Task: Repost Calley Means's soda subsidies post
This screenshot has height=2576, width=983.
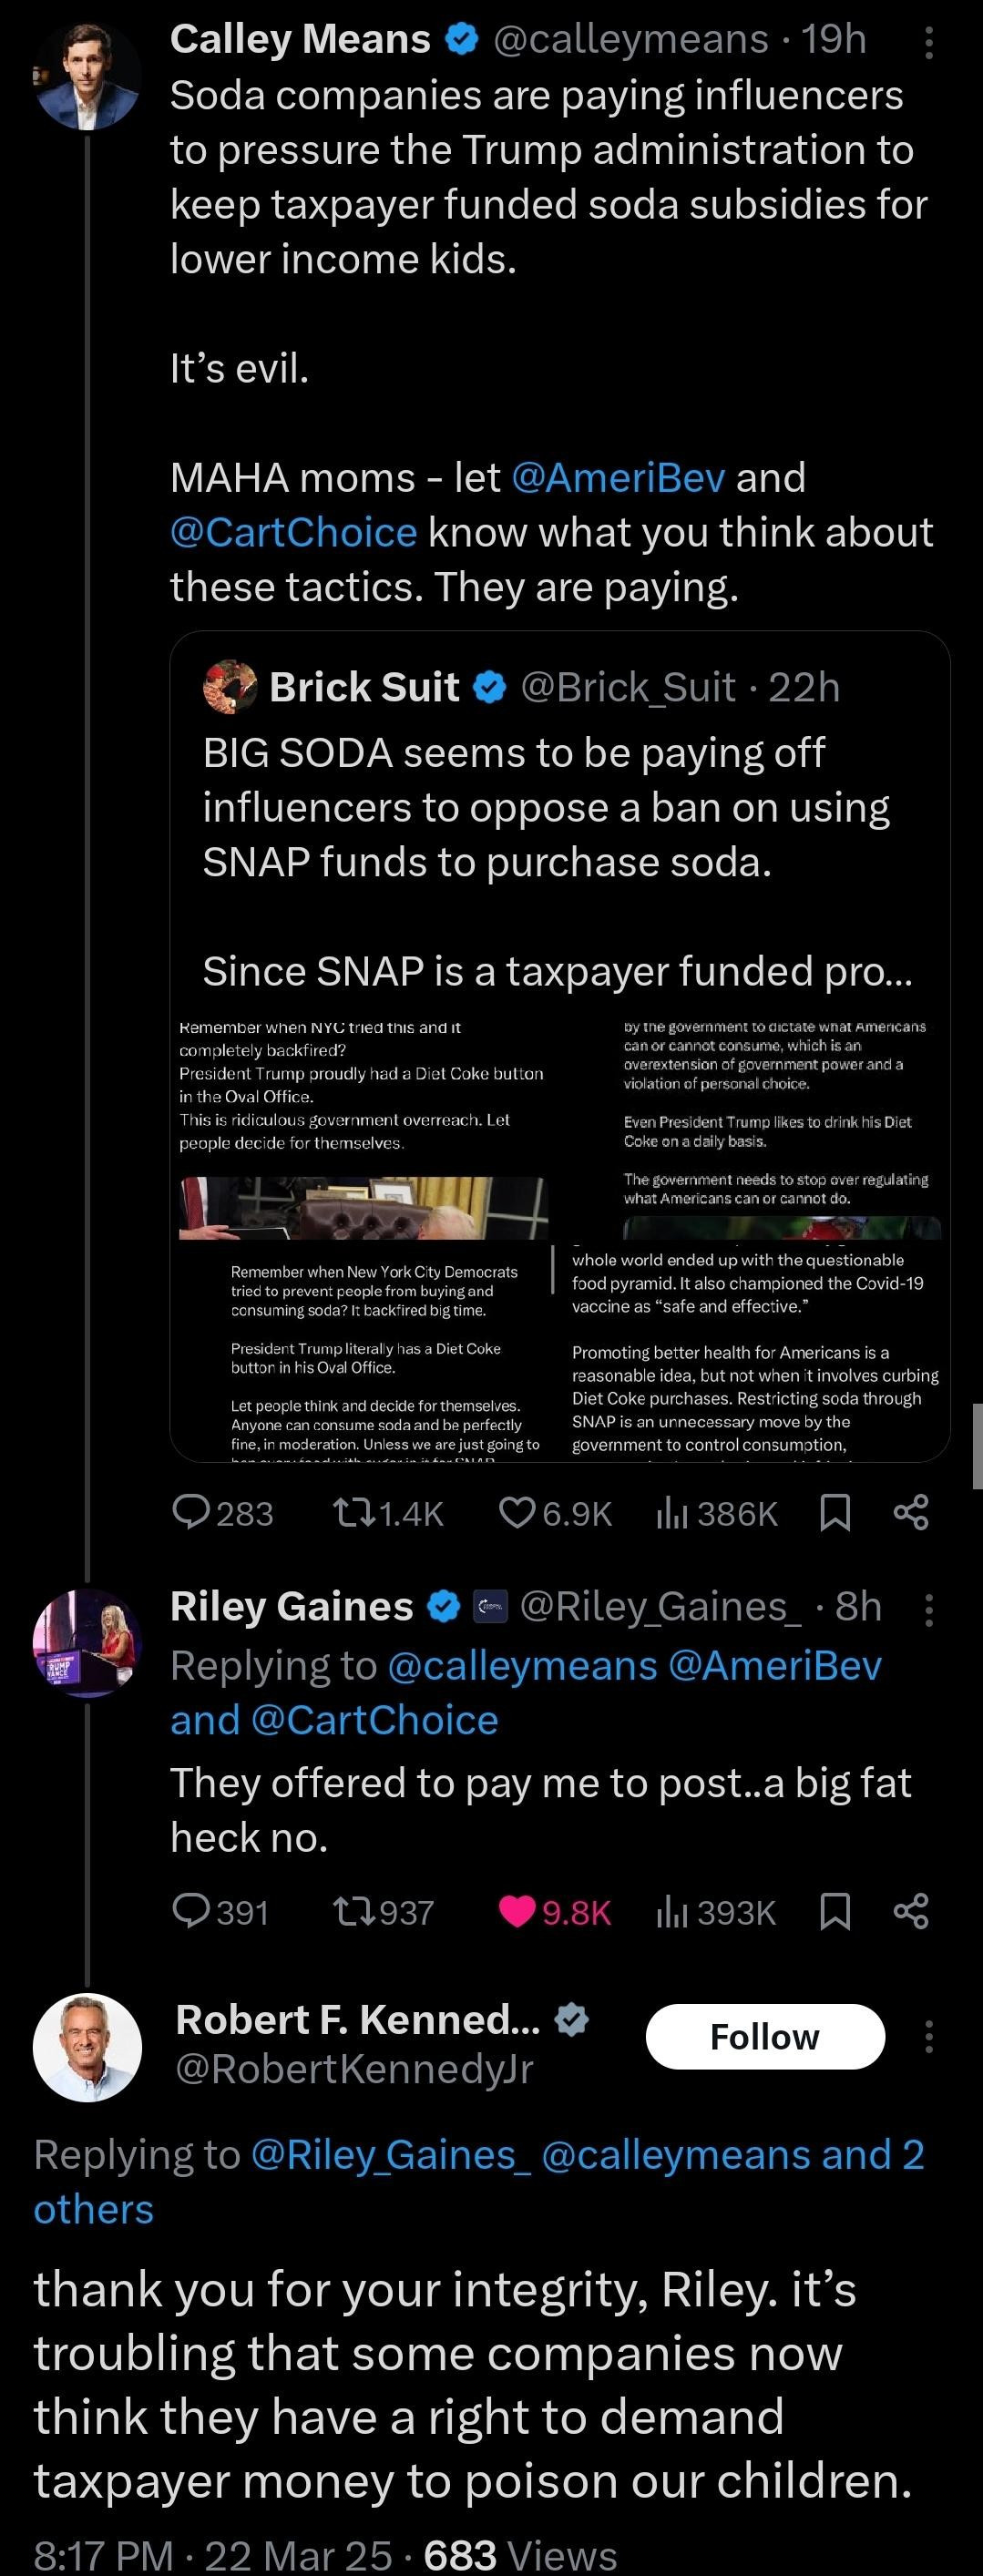Action: pos(350,1512)
